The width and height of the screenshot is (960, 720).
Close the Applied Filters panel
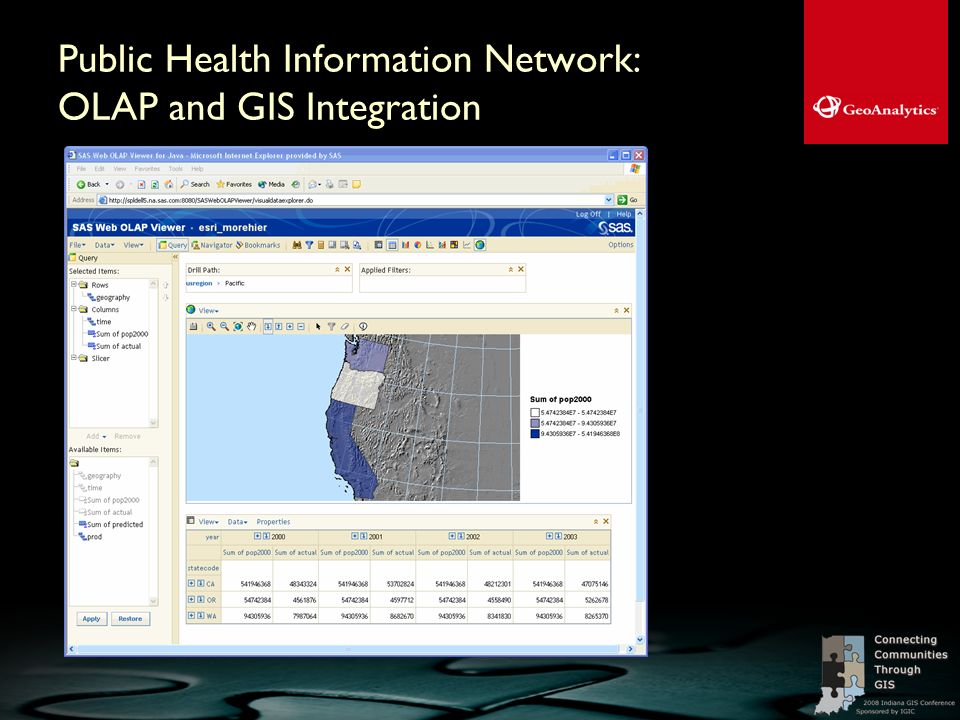521,269
